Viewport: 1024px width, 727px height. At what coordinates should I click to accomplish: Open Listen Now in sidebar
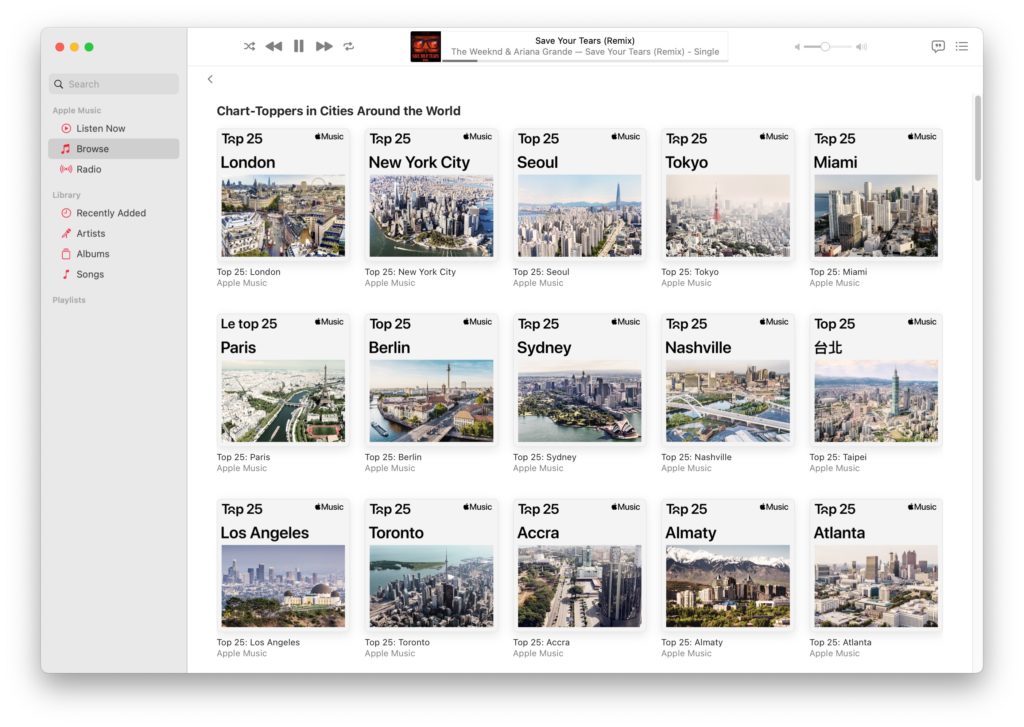coord(100,128)
